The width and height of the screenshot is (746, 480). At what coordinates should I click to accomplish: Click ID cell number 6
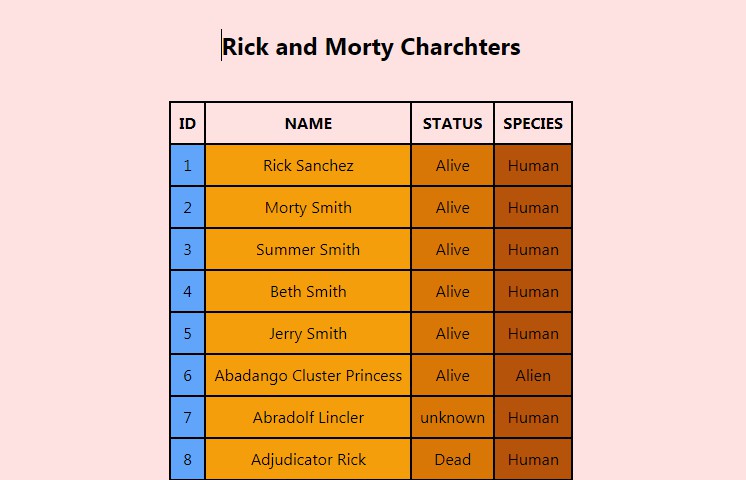187,376
